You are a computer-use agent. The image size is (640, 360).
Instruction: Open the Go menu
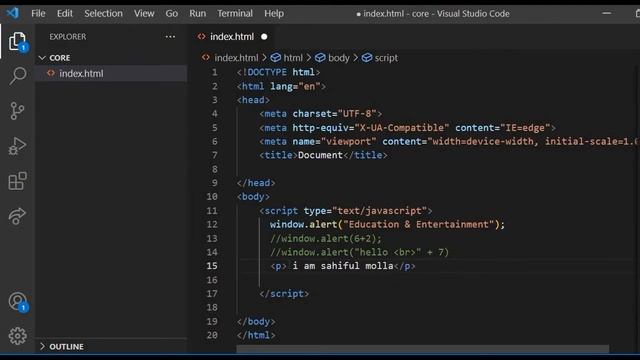171,13
